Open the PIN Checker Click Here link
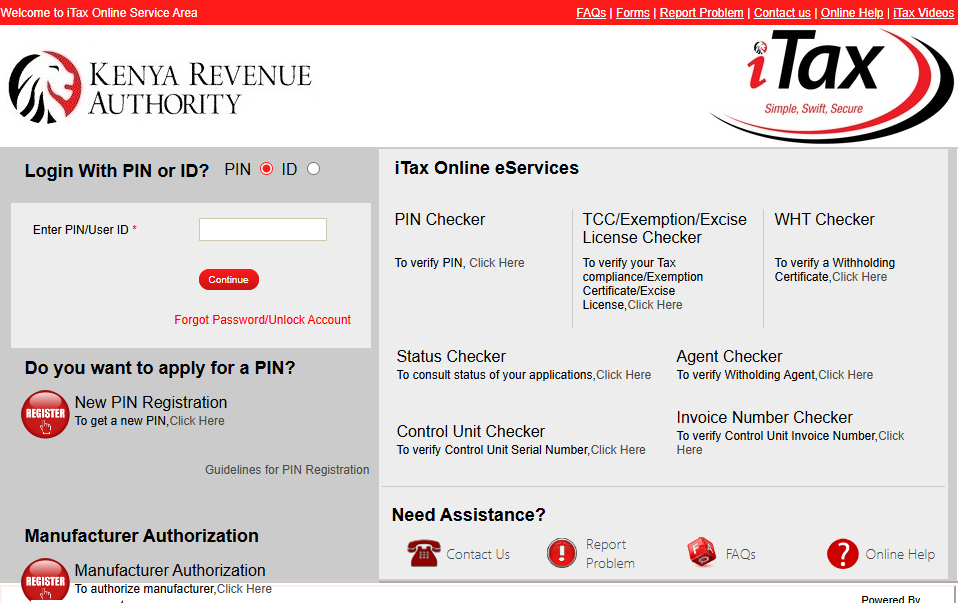 click(x=497, y=263)
